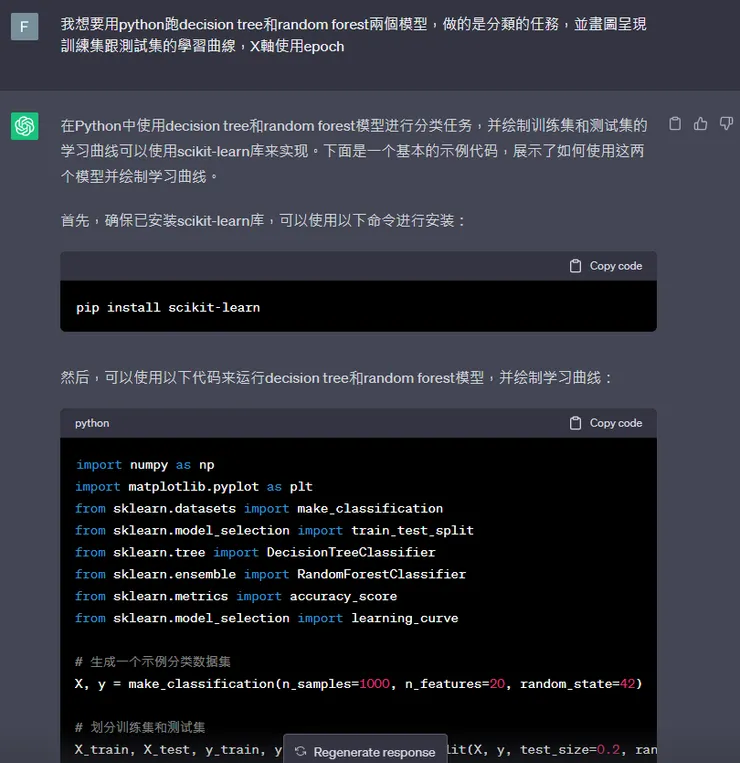The image size is (740, 763).
Task: Click the response paragraph starting '在Python中使用decision tree'
Action: 354,151
